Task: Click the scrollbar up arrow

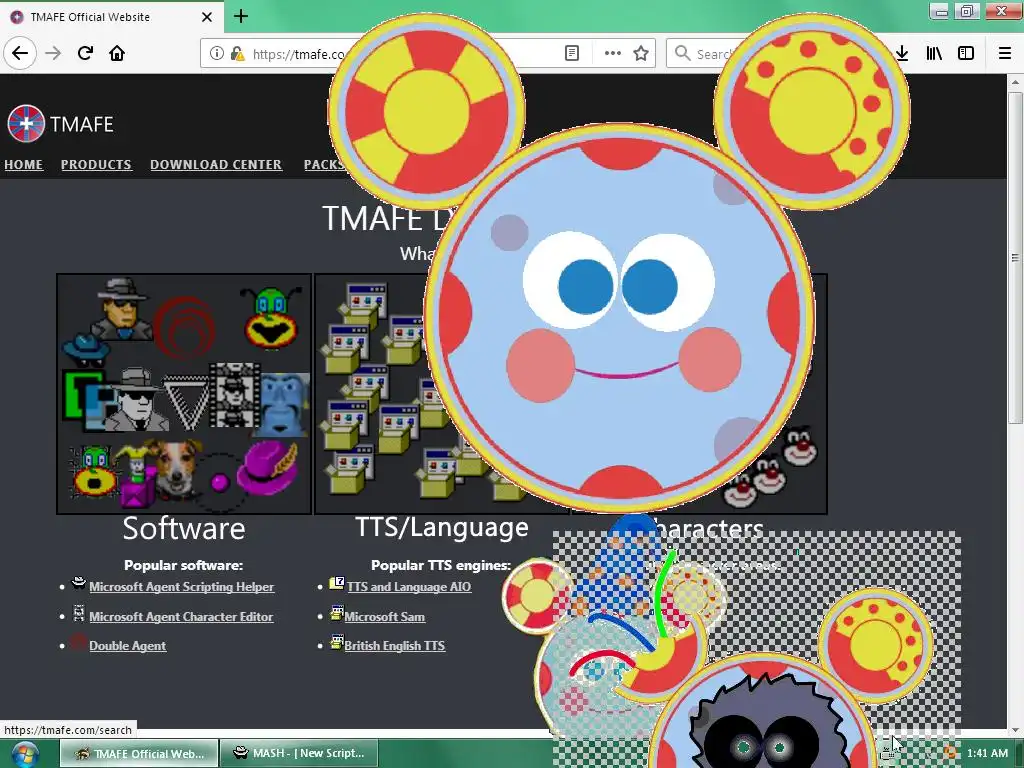Action: pyautogui.click(x=1015, y=82)
